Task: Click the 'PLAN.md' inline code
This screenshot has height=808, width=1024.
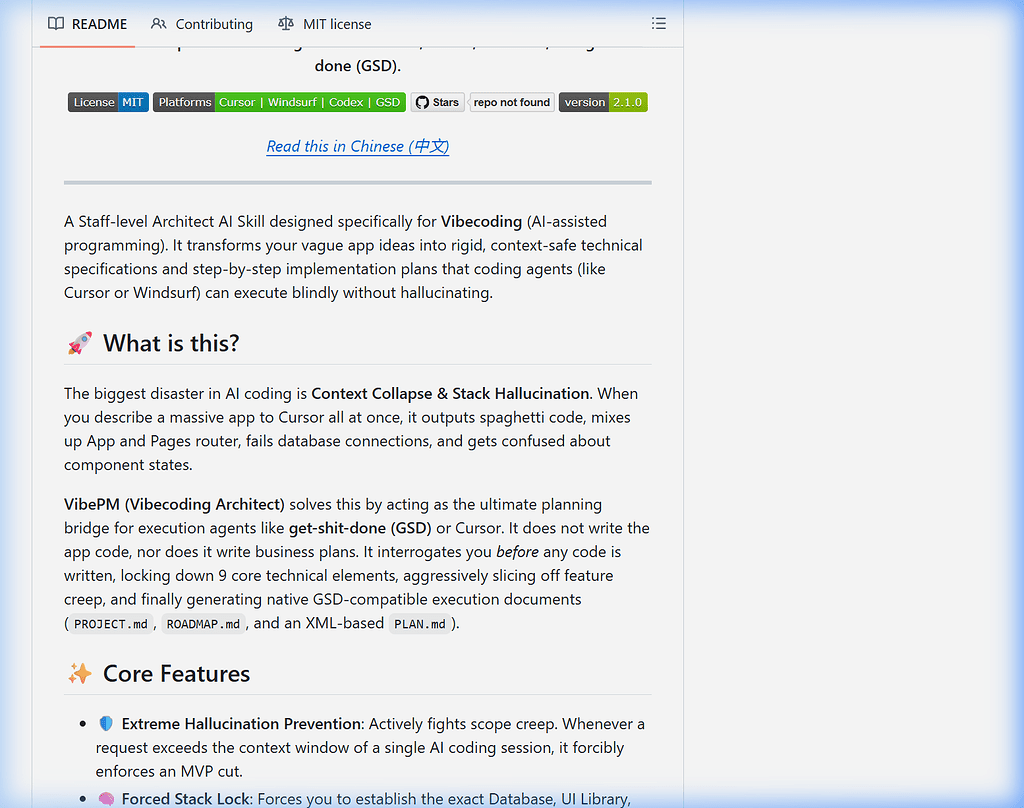Action: [420, 624]
